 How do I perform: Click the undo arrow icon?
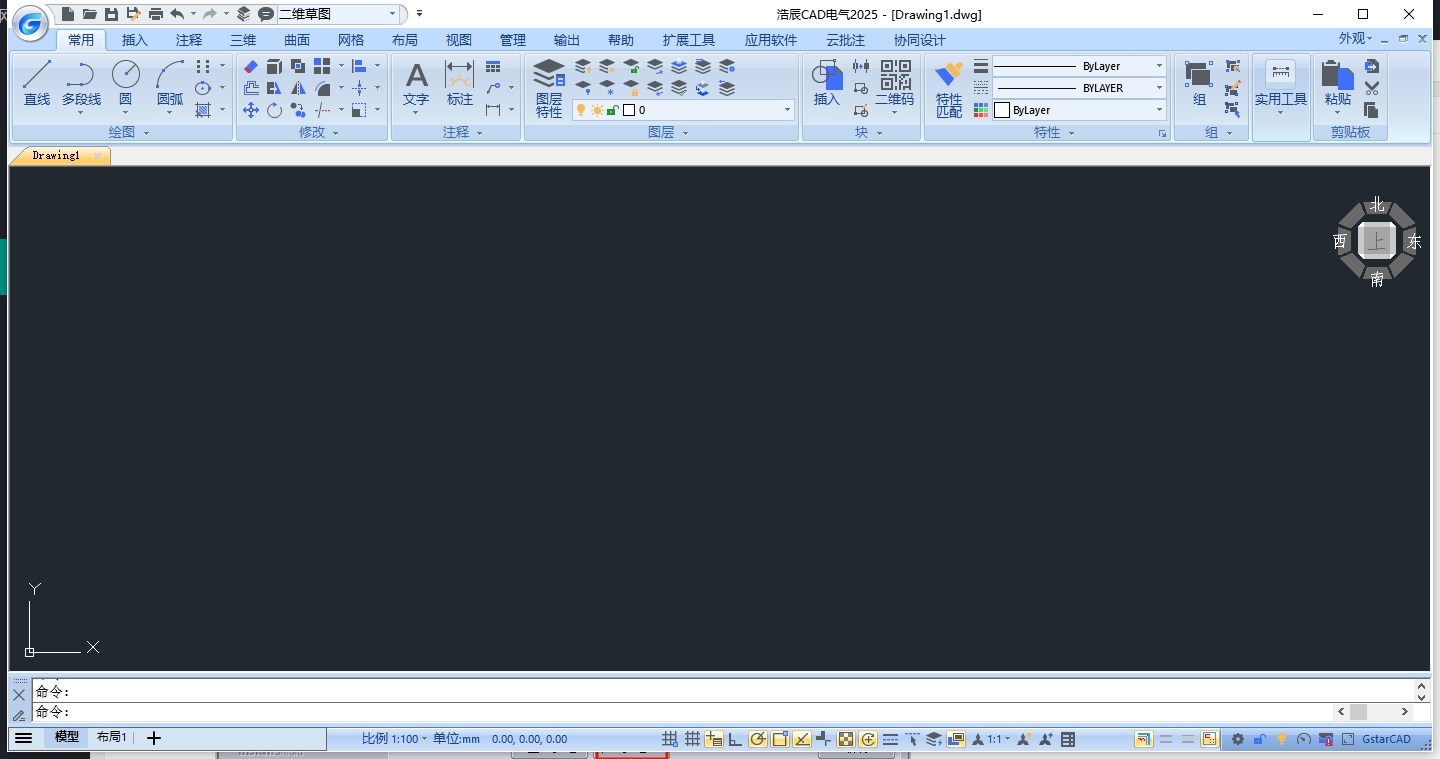(177, 14)
